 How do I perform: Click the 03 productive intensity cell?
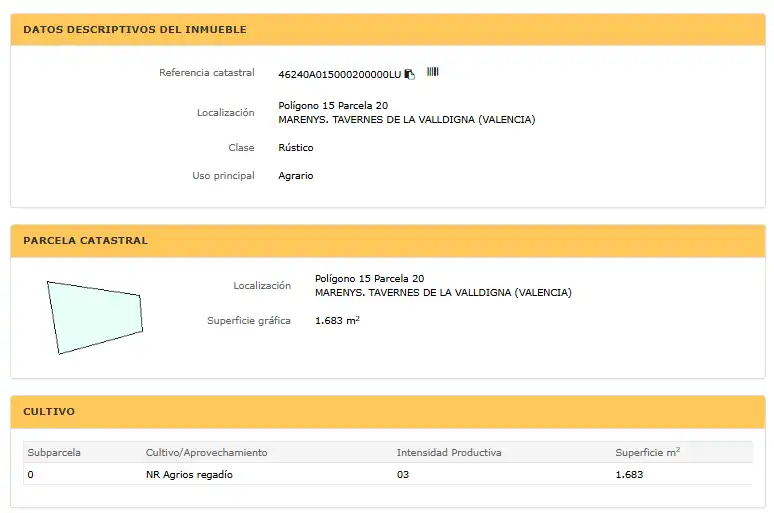pos(403,474)
